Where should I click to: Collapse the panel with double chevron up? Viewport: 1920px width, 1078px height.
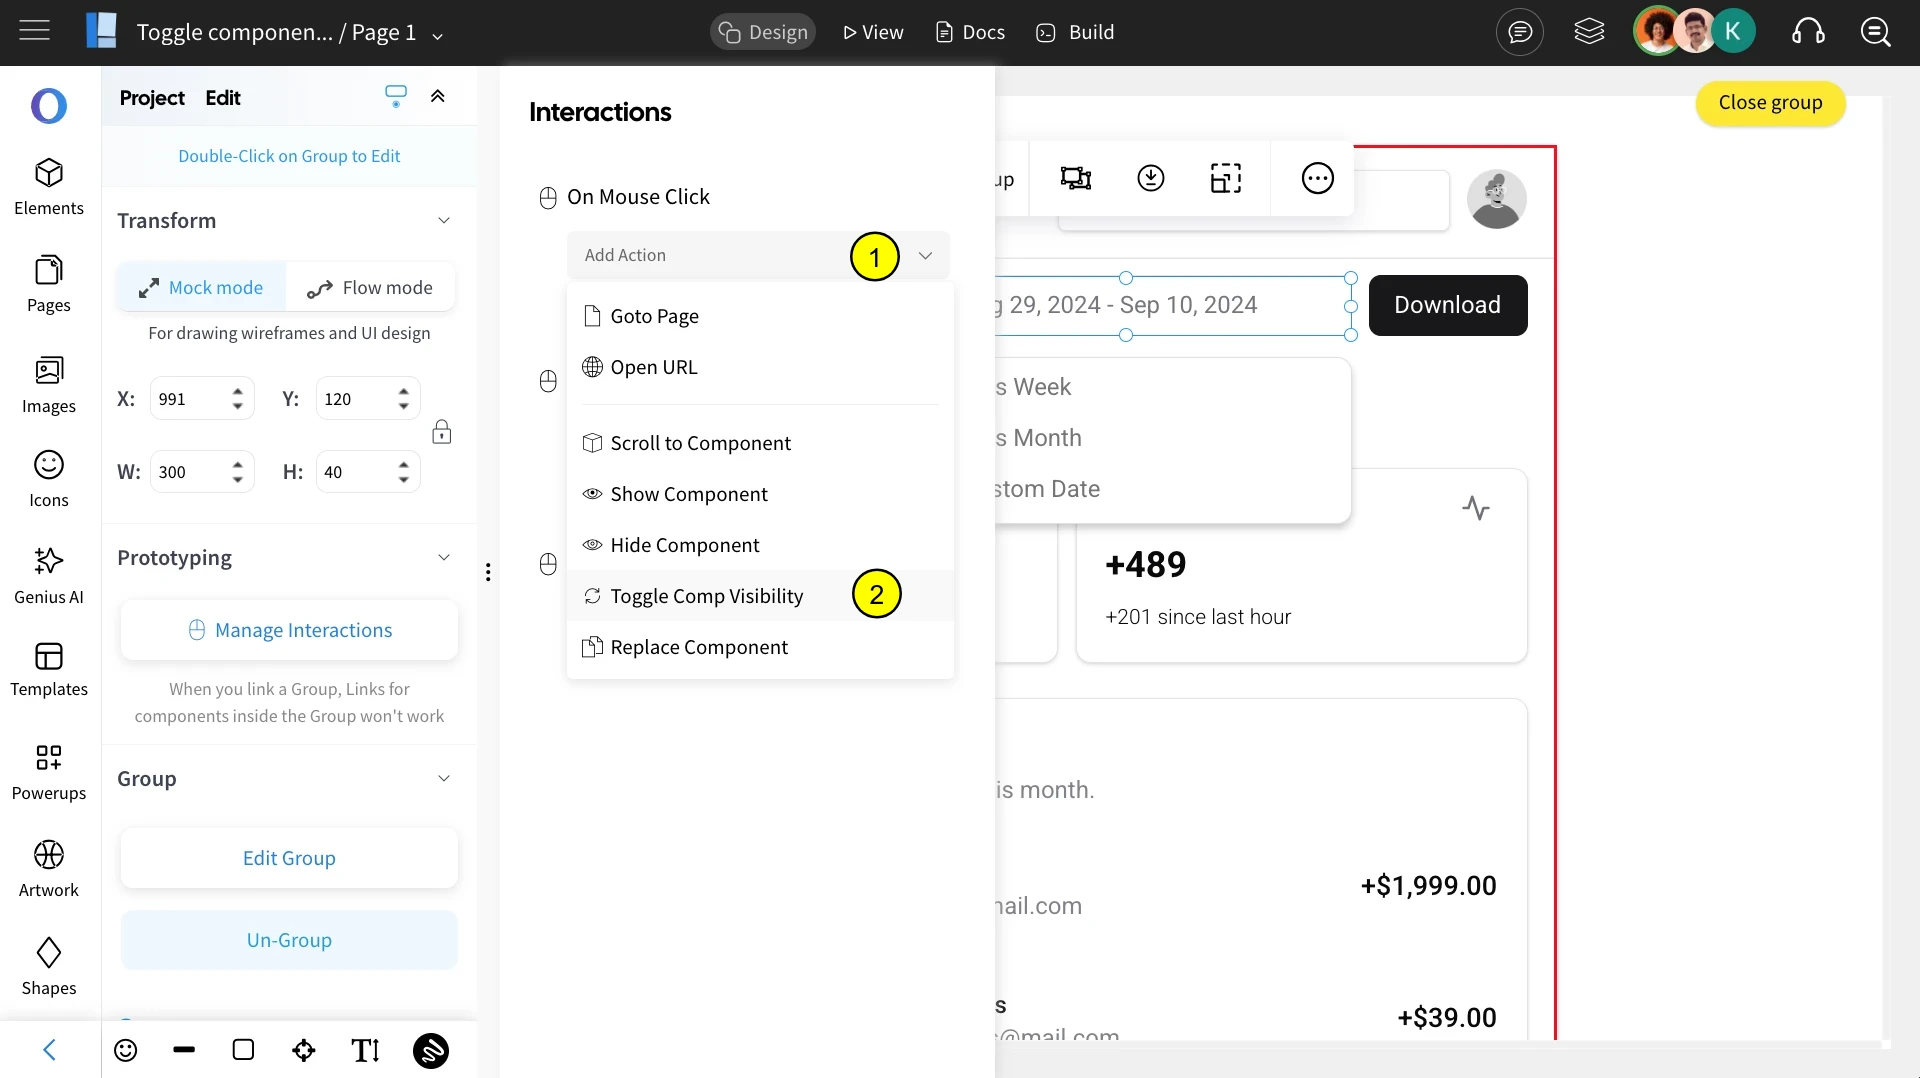tap(437, 96)
